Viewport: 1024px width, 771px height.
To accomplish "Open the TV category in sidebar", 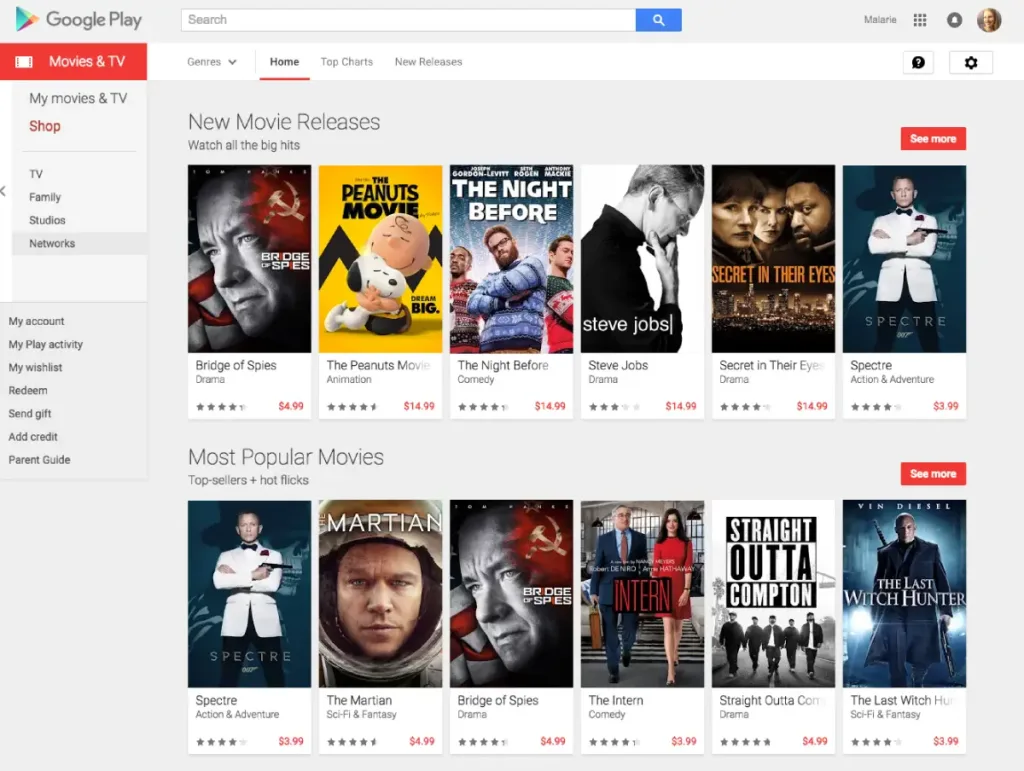I will [x=36, y=174].
